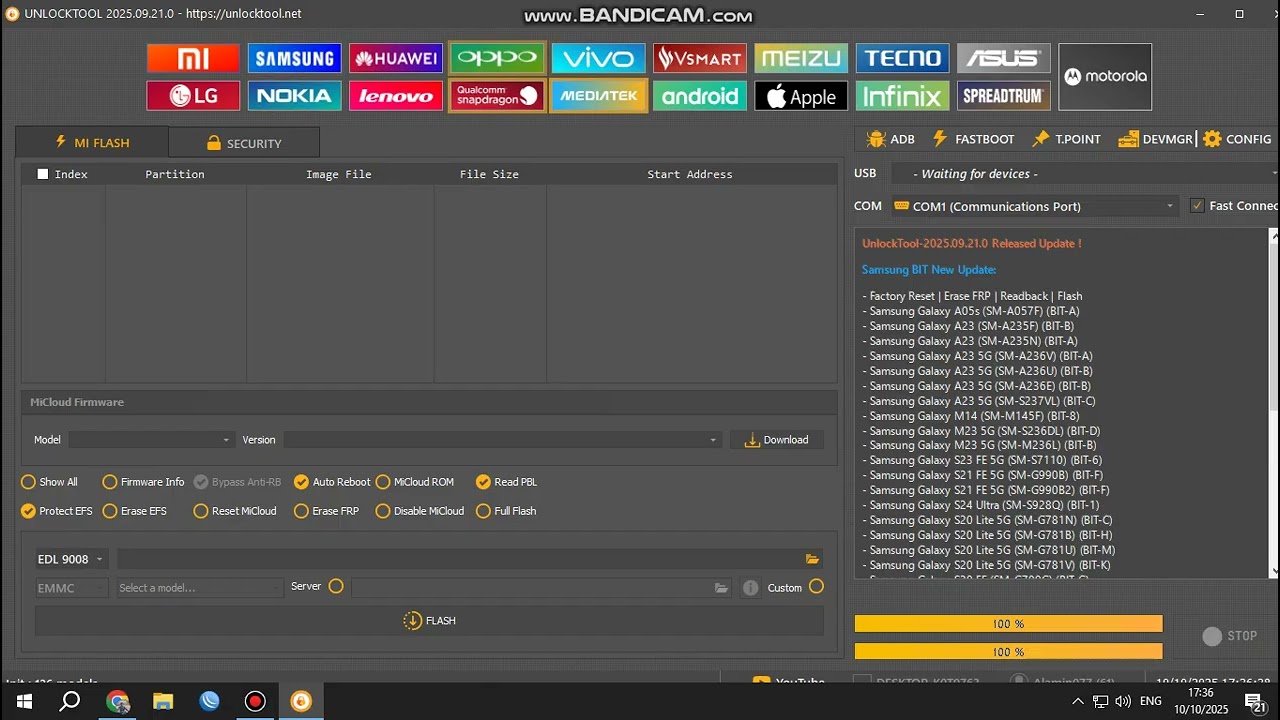1280x720 pixels.
Task: Select the Lenovo brand logo
Action: [x=396, y=96]
